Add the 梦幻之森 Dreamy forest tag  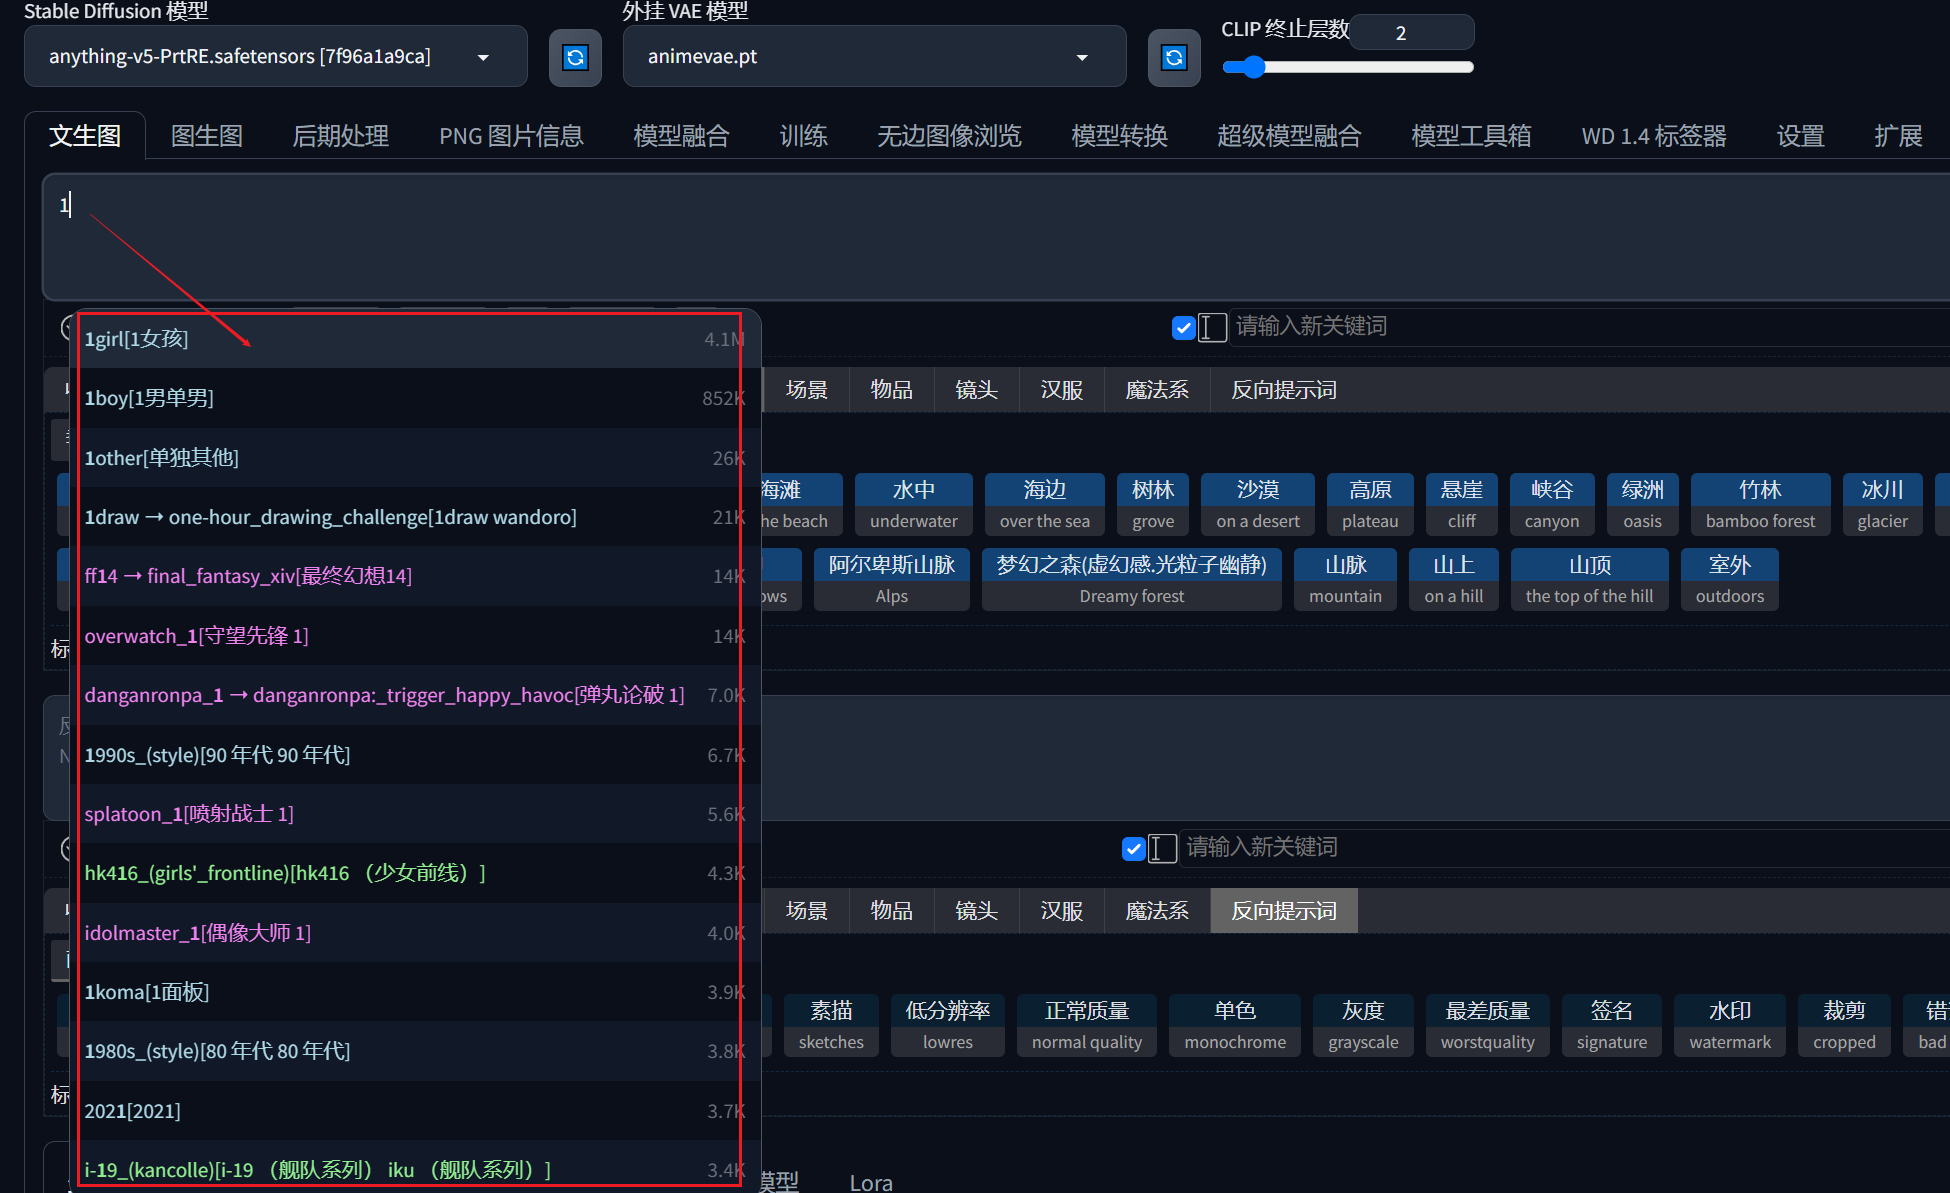click(x=1132, y=579)
